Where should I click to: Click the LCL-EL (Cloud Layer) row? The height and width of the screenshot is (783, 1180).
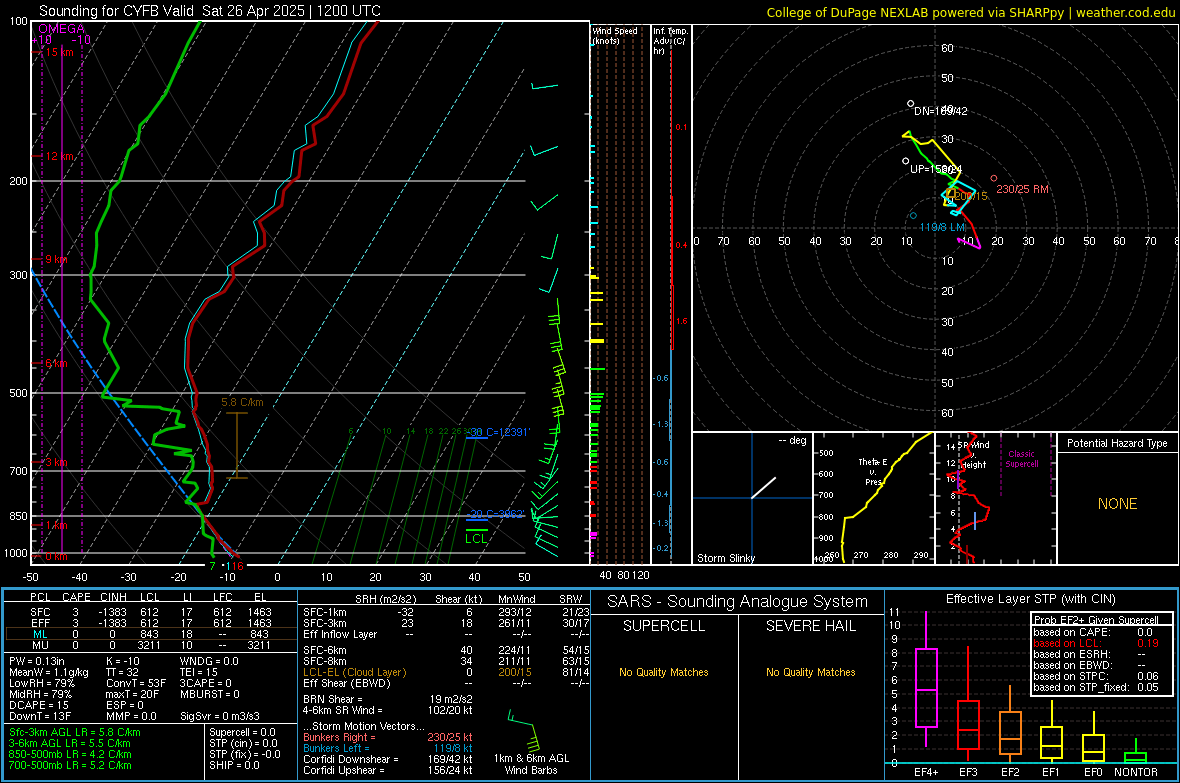446,672
